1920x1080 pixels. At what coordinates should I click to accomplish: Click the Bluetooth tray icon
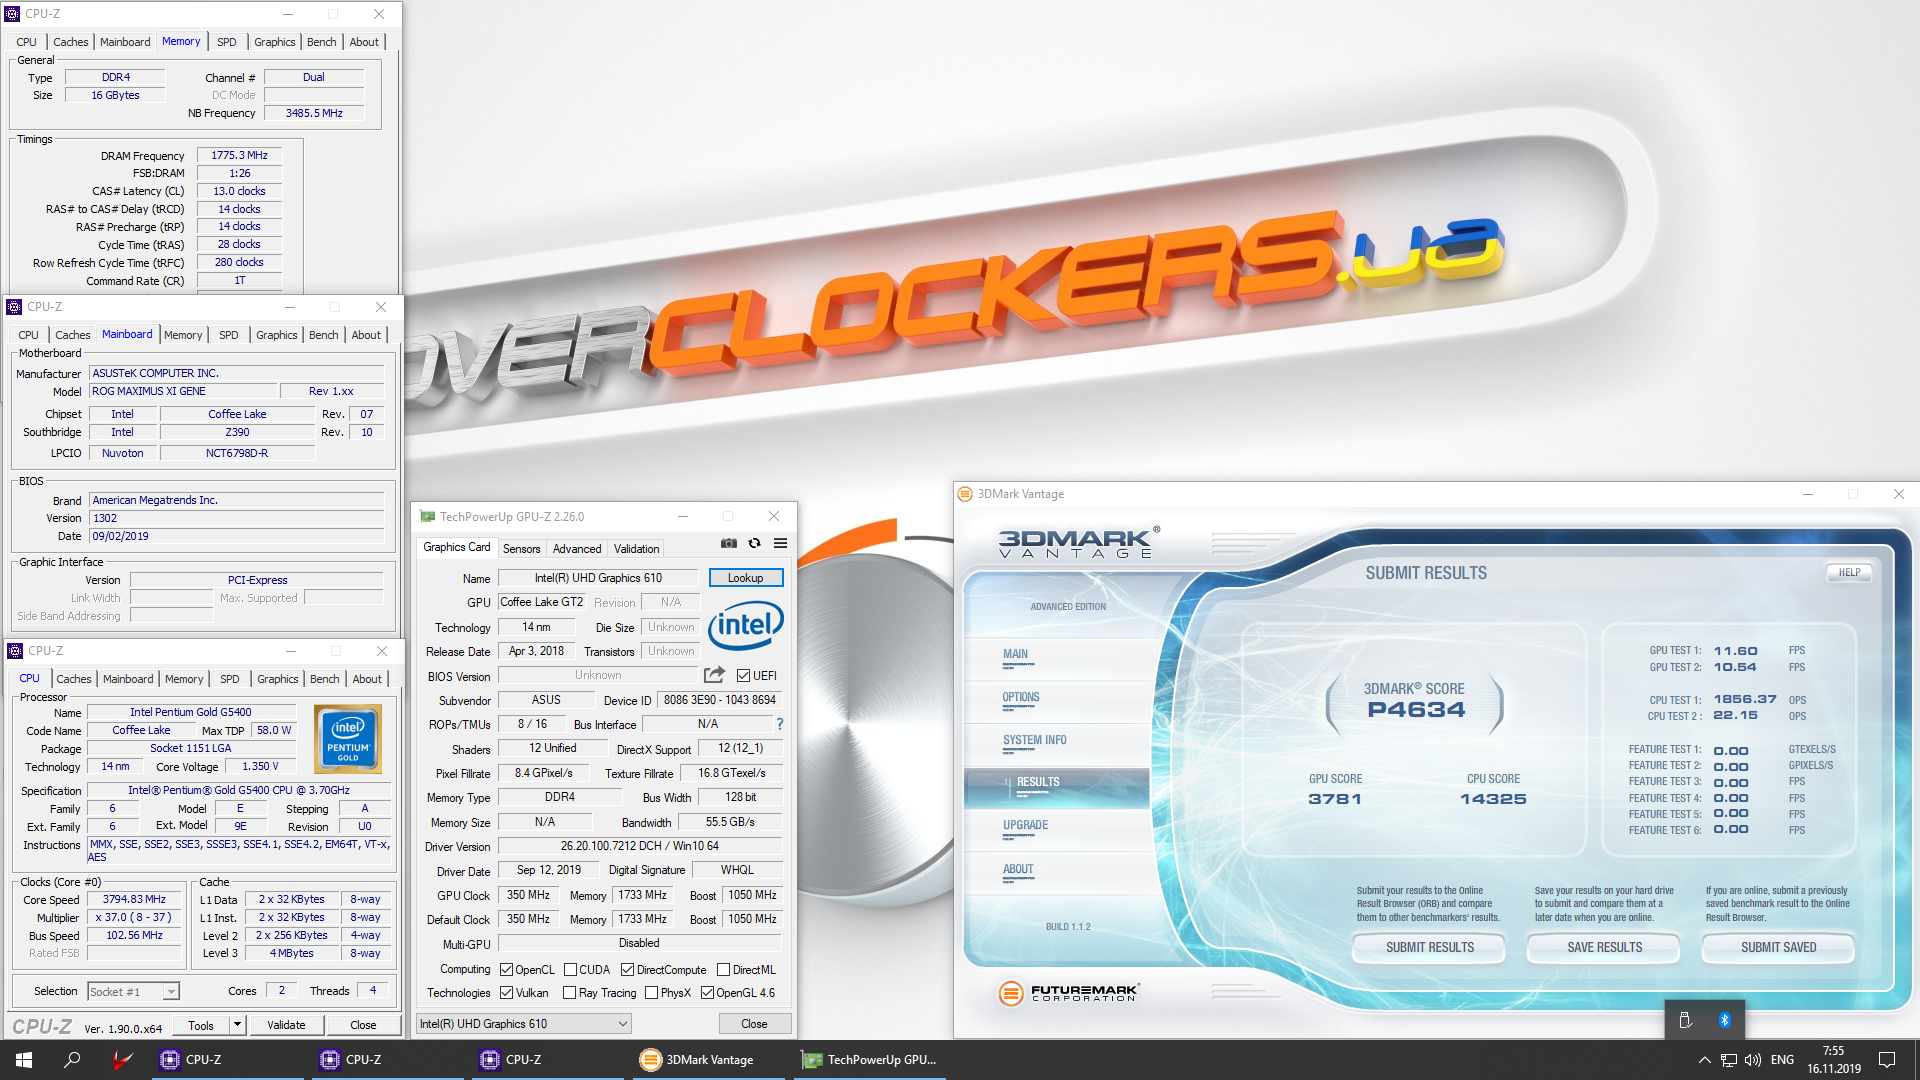point(1725,1020)
